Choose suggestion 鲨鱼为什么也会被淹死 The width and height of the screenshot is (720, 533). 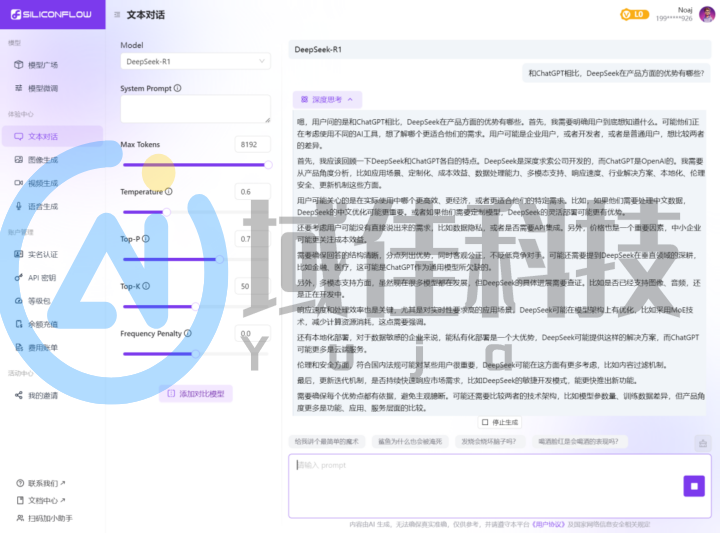pos(410,442)
